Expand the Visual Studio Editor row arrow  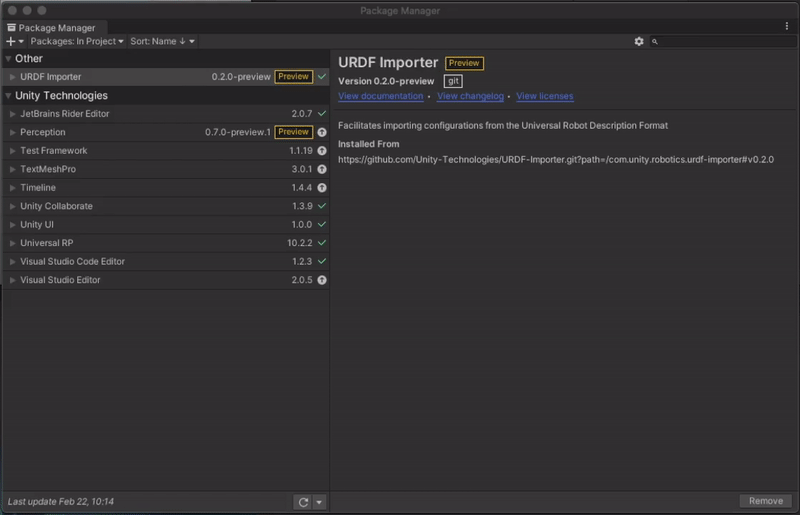coord(12,280)
